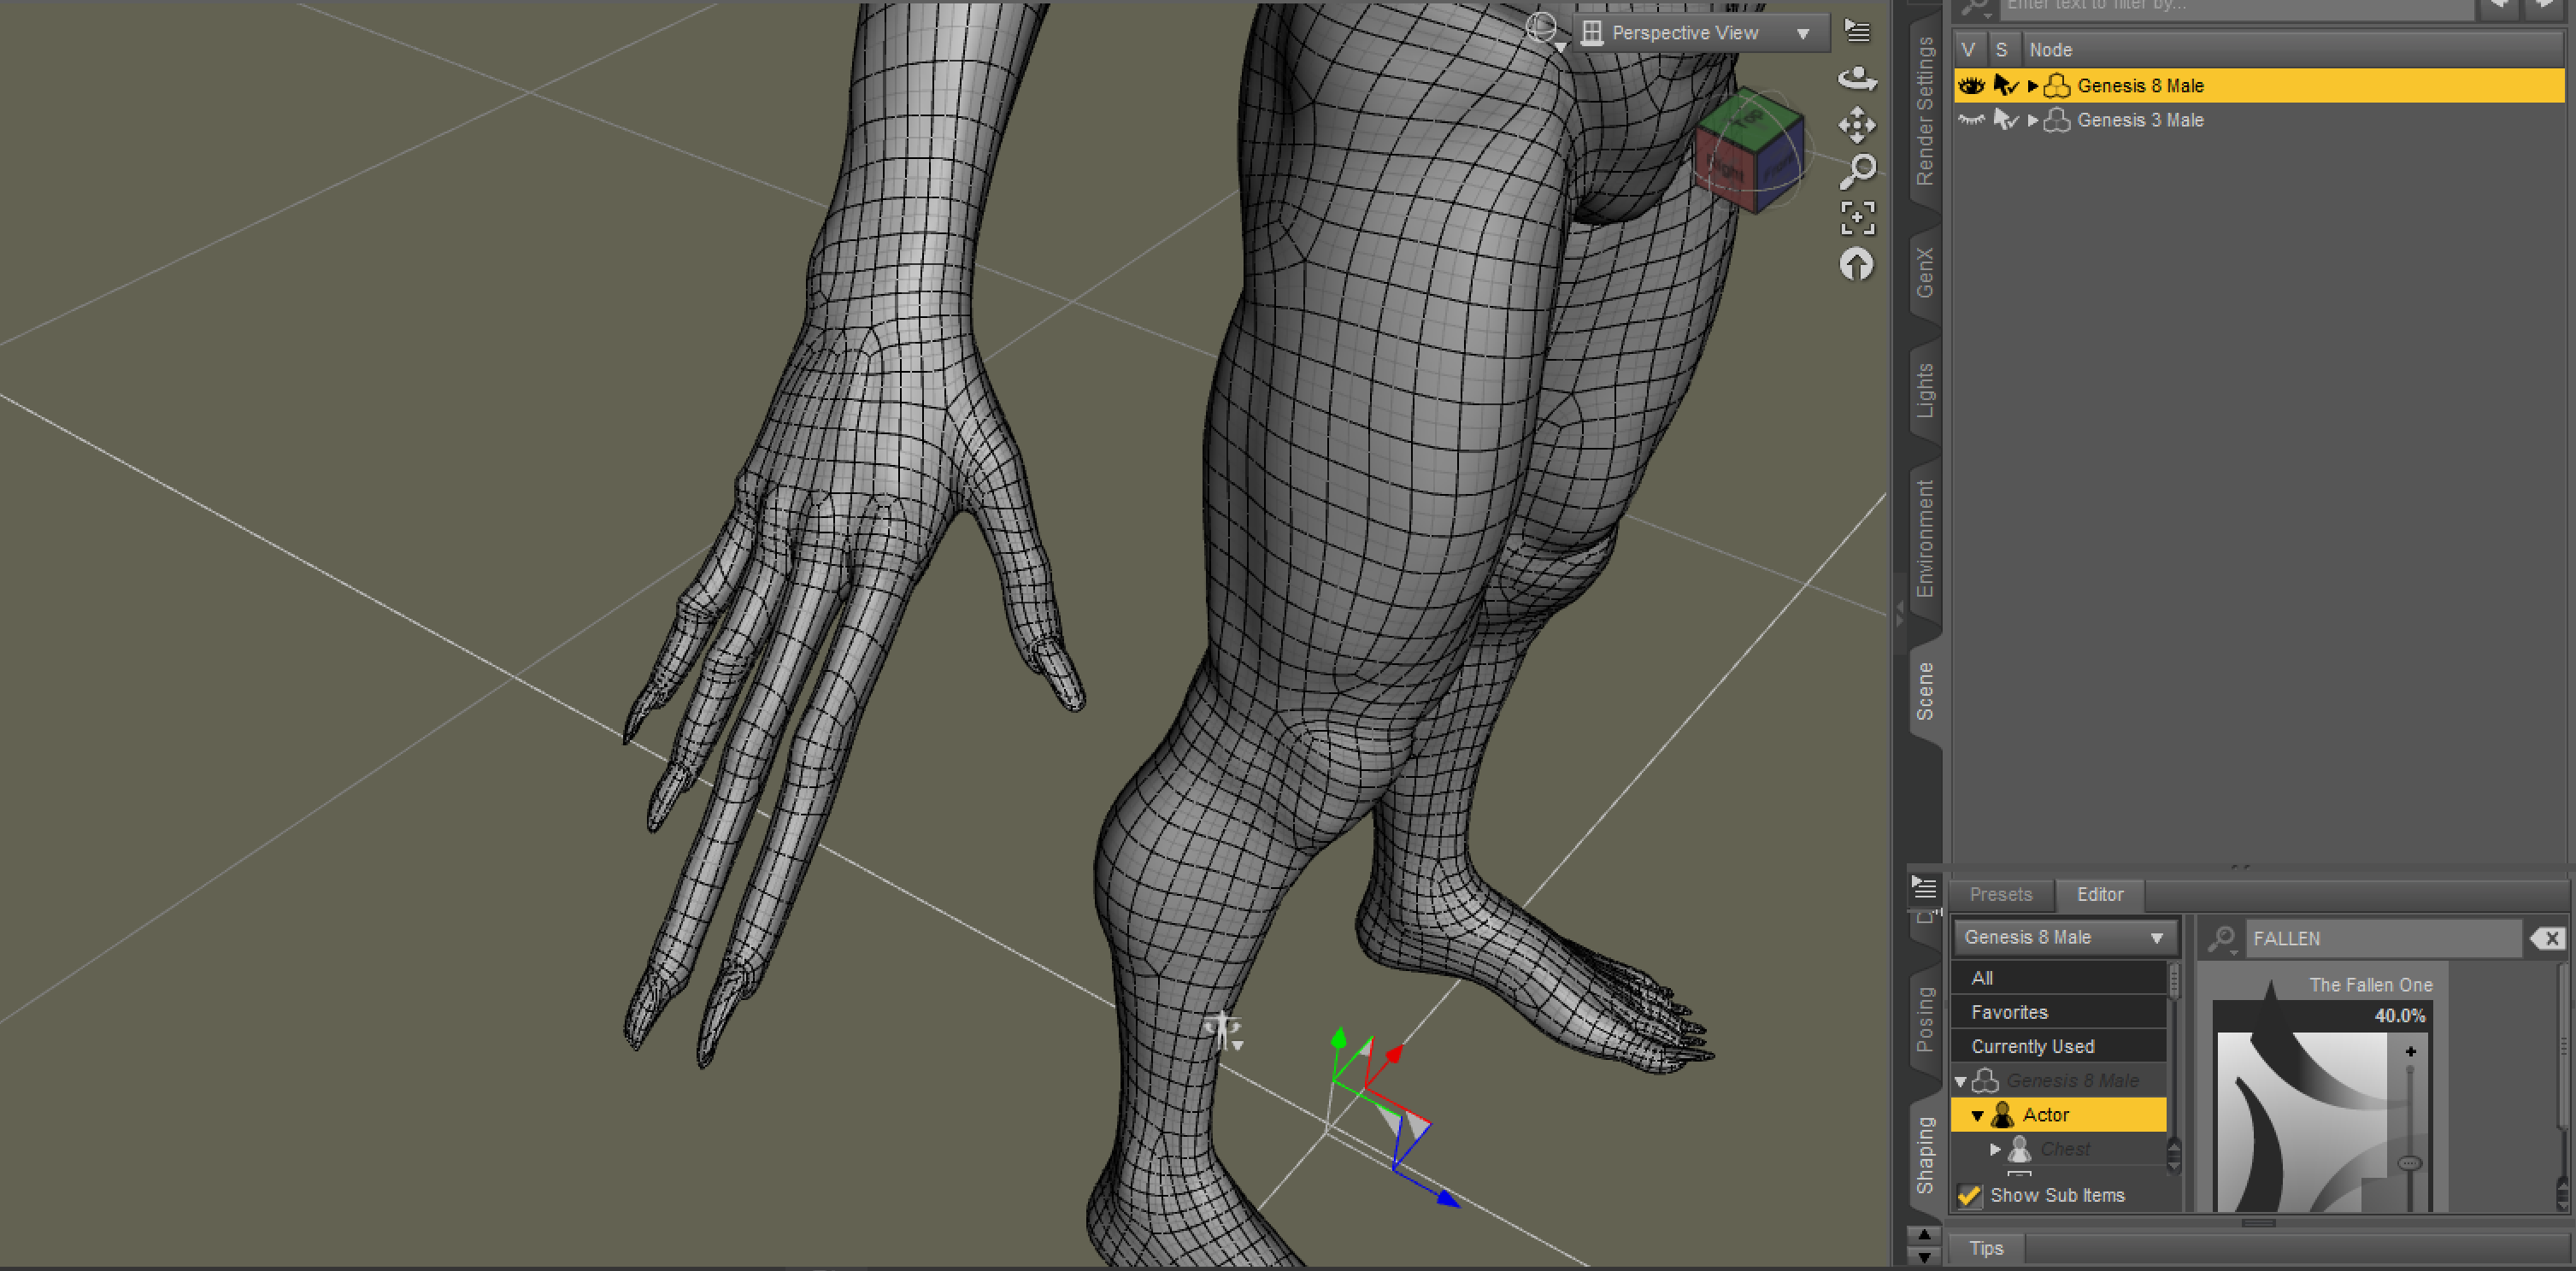Click the Orbit/Rotate camera view icon
2576x1271 pixels.
tap(1857, 78)
